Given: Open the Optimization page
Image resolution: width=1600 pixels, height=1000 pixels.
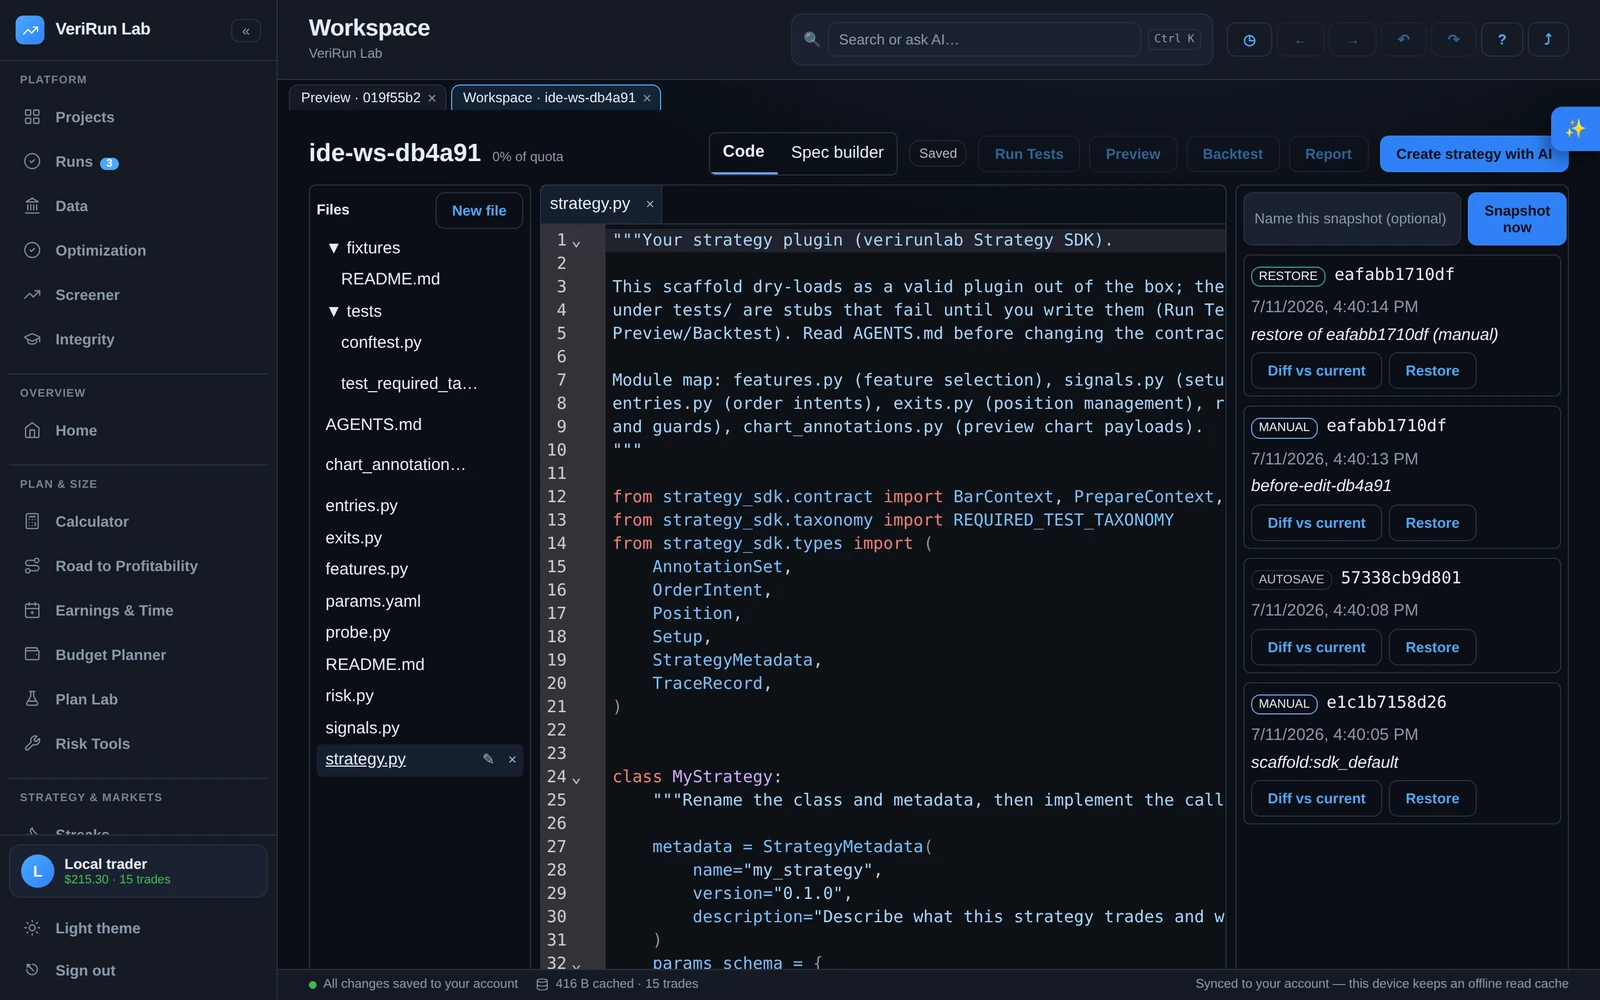Looking at the screenshot, I should coord(138,250).
